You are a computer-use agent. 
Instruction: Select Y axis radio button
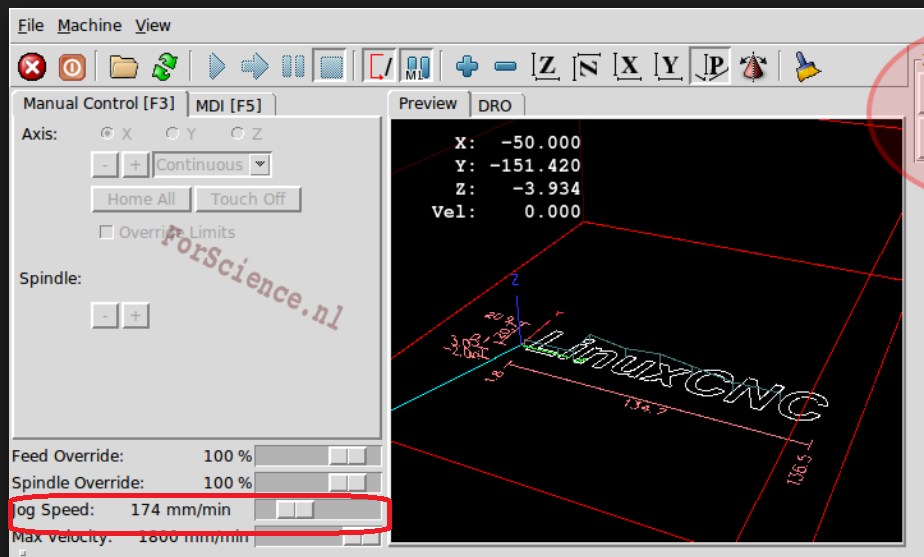coord(172,133)
